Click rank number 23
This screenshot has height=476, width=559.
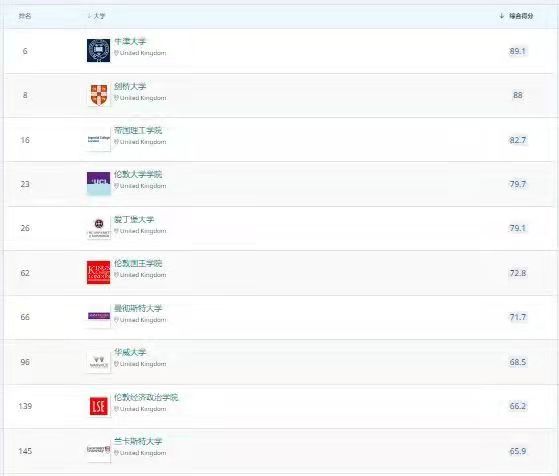click(x=25, y=184)
